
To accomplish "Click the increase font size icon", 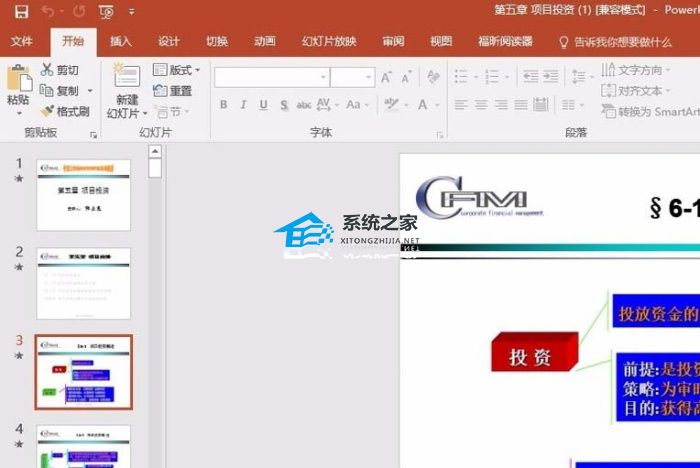I will [387, 77].
